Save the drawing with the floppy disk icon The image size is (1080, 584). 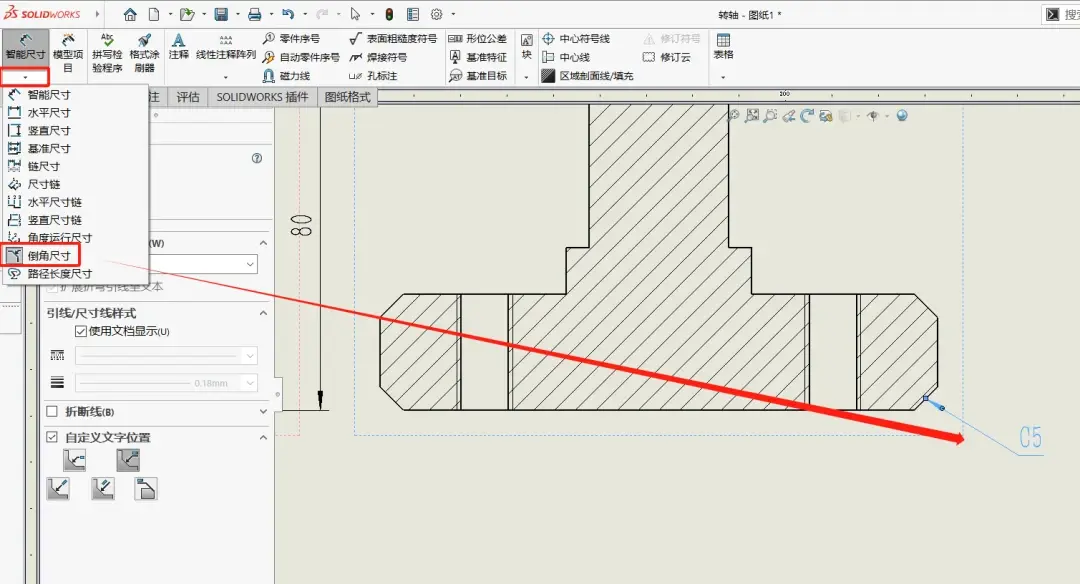pos(221,14)
